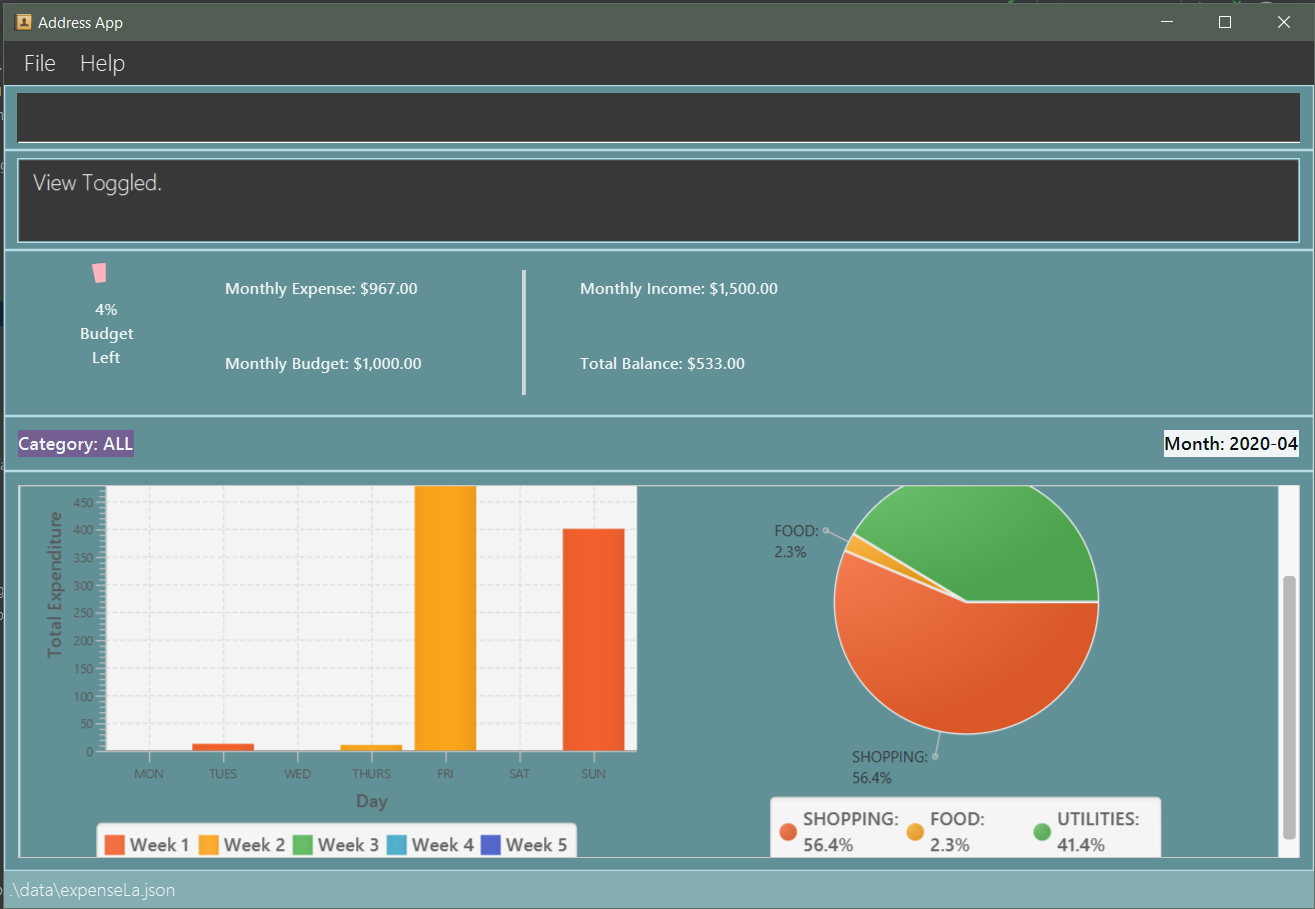Click the Total Balance: $533.00 text
1315x909 pixels.
click(x=662, y=364)
